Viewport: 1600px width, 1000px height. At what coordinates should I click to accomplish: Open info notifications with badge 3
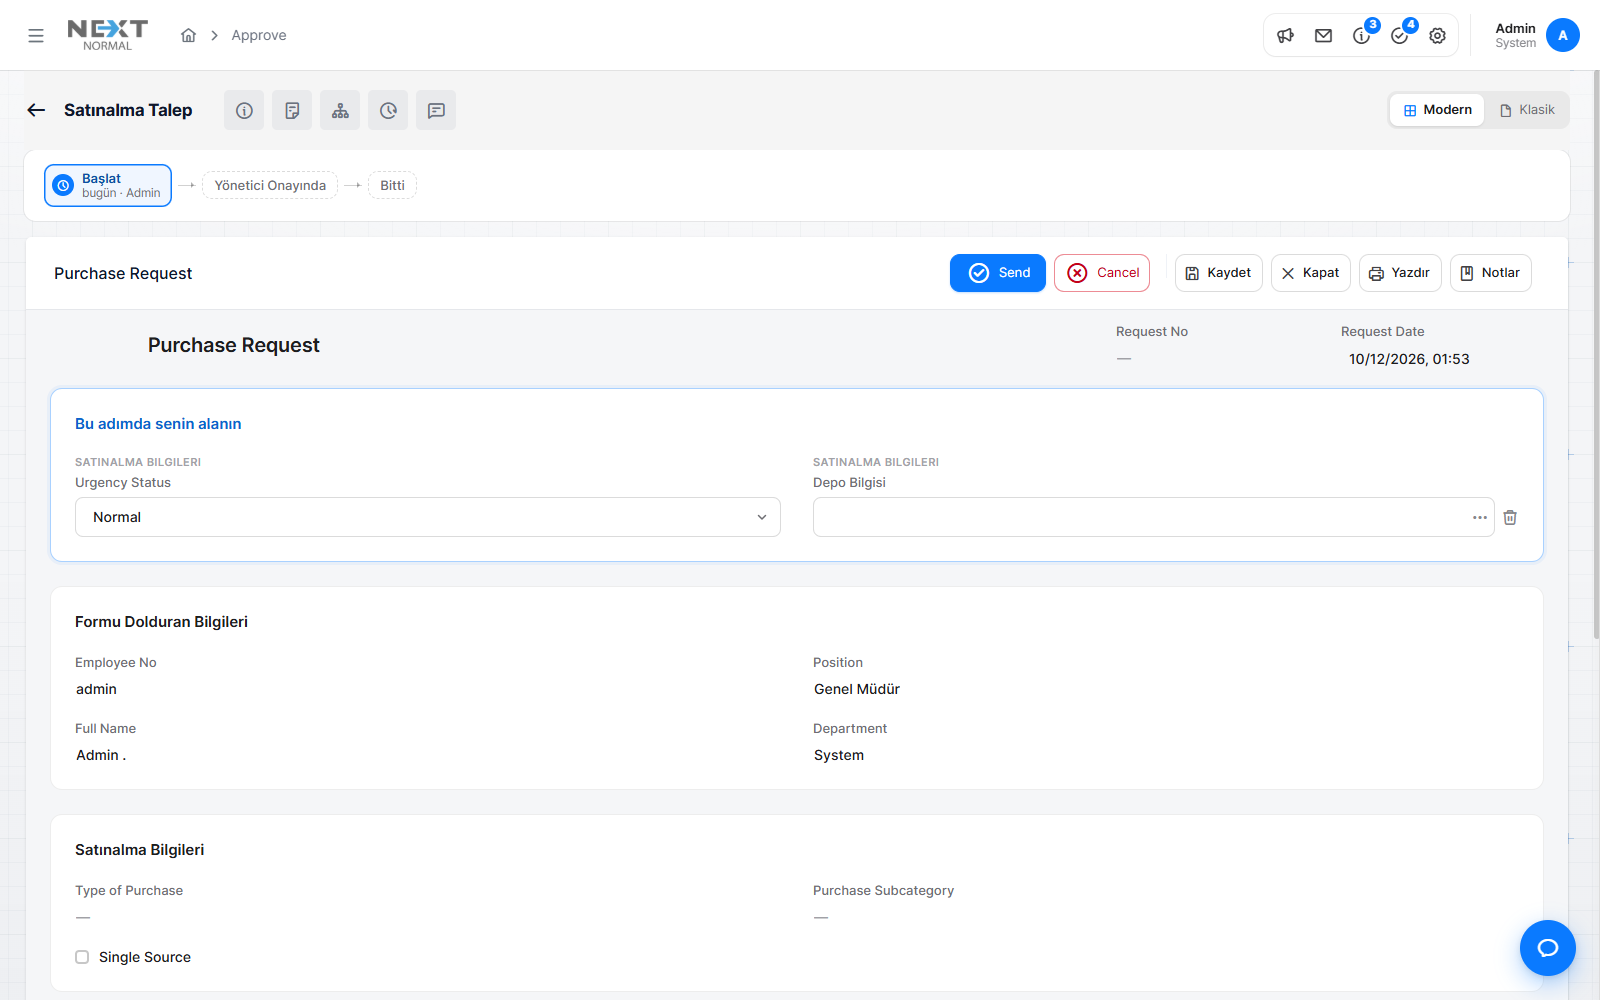point(1362,36)
